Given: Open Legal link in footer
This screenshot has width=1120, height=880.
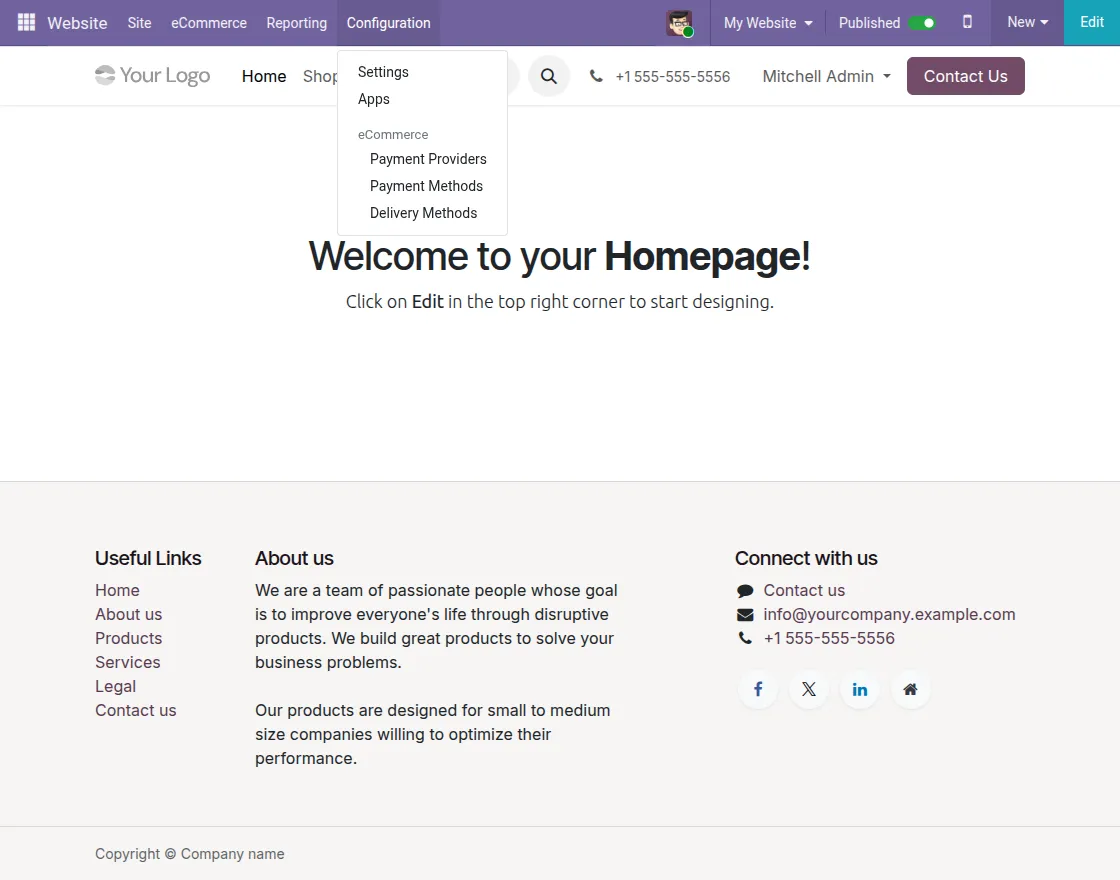Looking at the screenshot, I should (x=115, y=686).
